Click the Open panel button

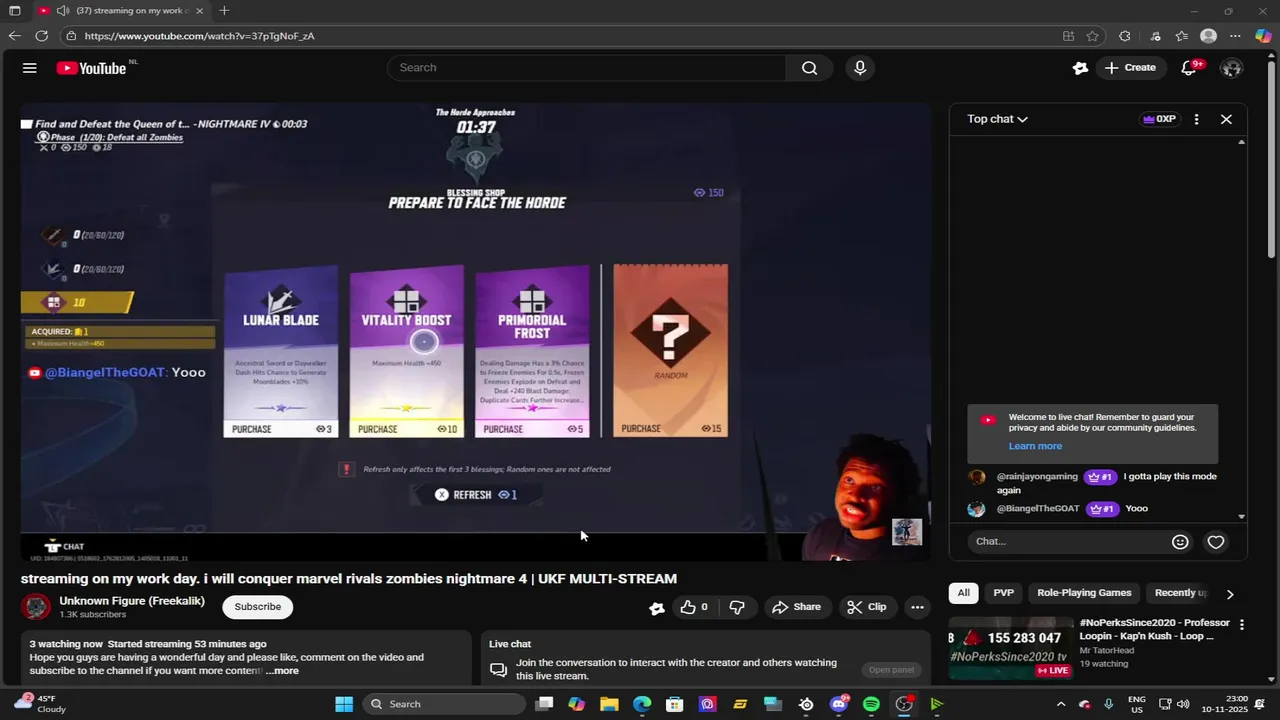(x=891, y=670)
